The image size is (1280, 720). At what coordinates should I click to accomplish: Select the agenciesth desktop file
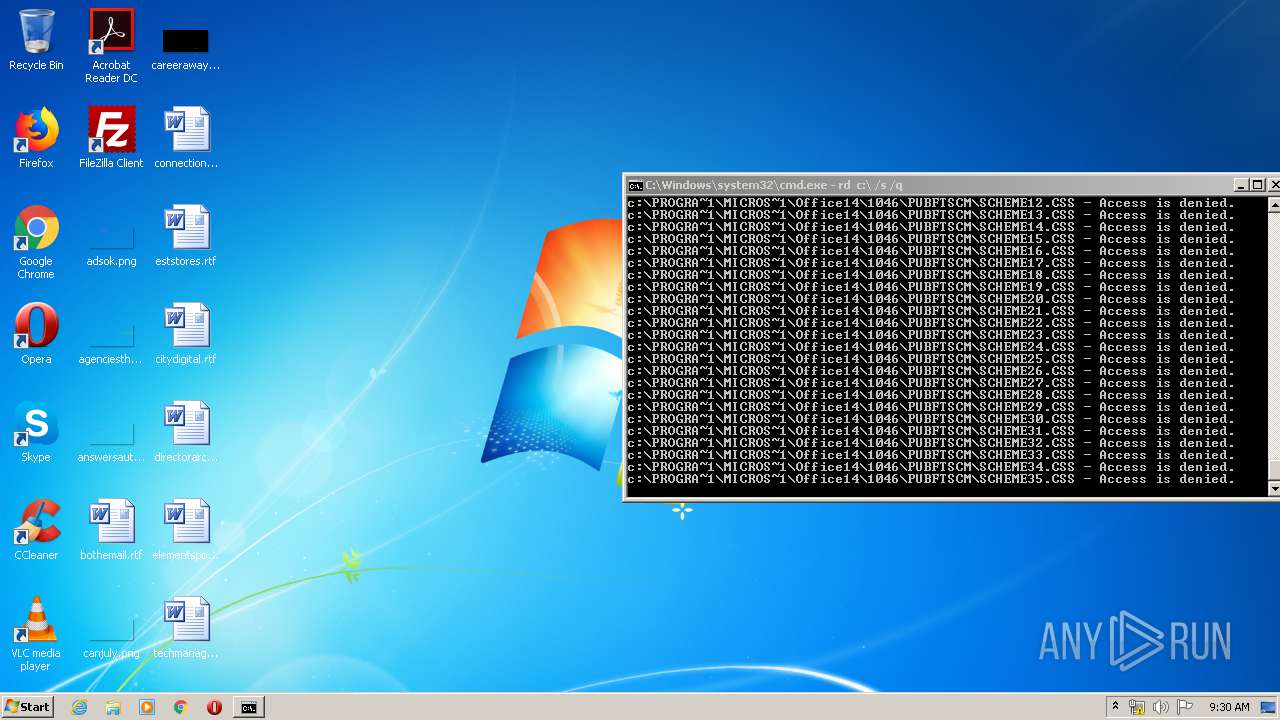click(111, 344)
